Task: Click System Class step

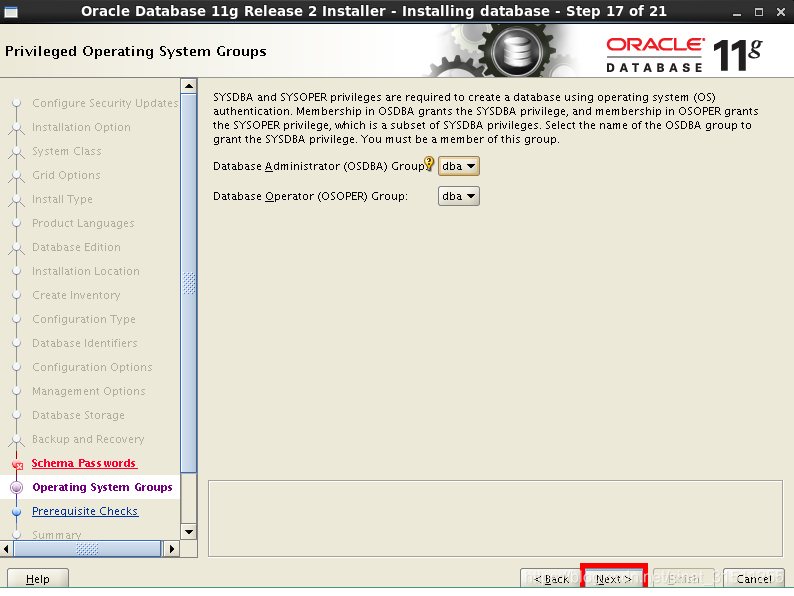Action: [x=67, y=151]
